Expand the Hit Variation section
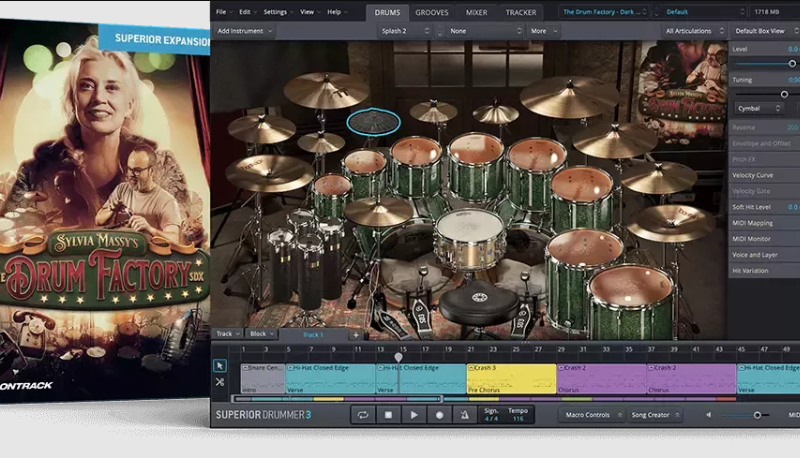 [x=764, y=271]
